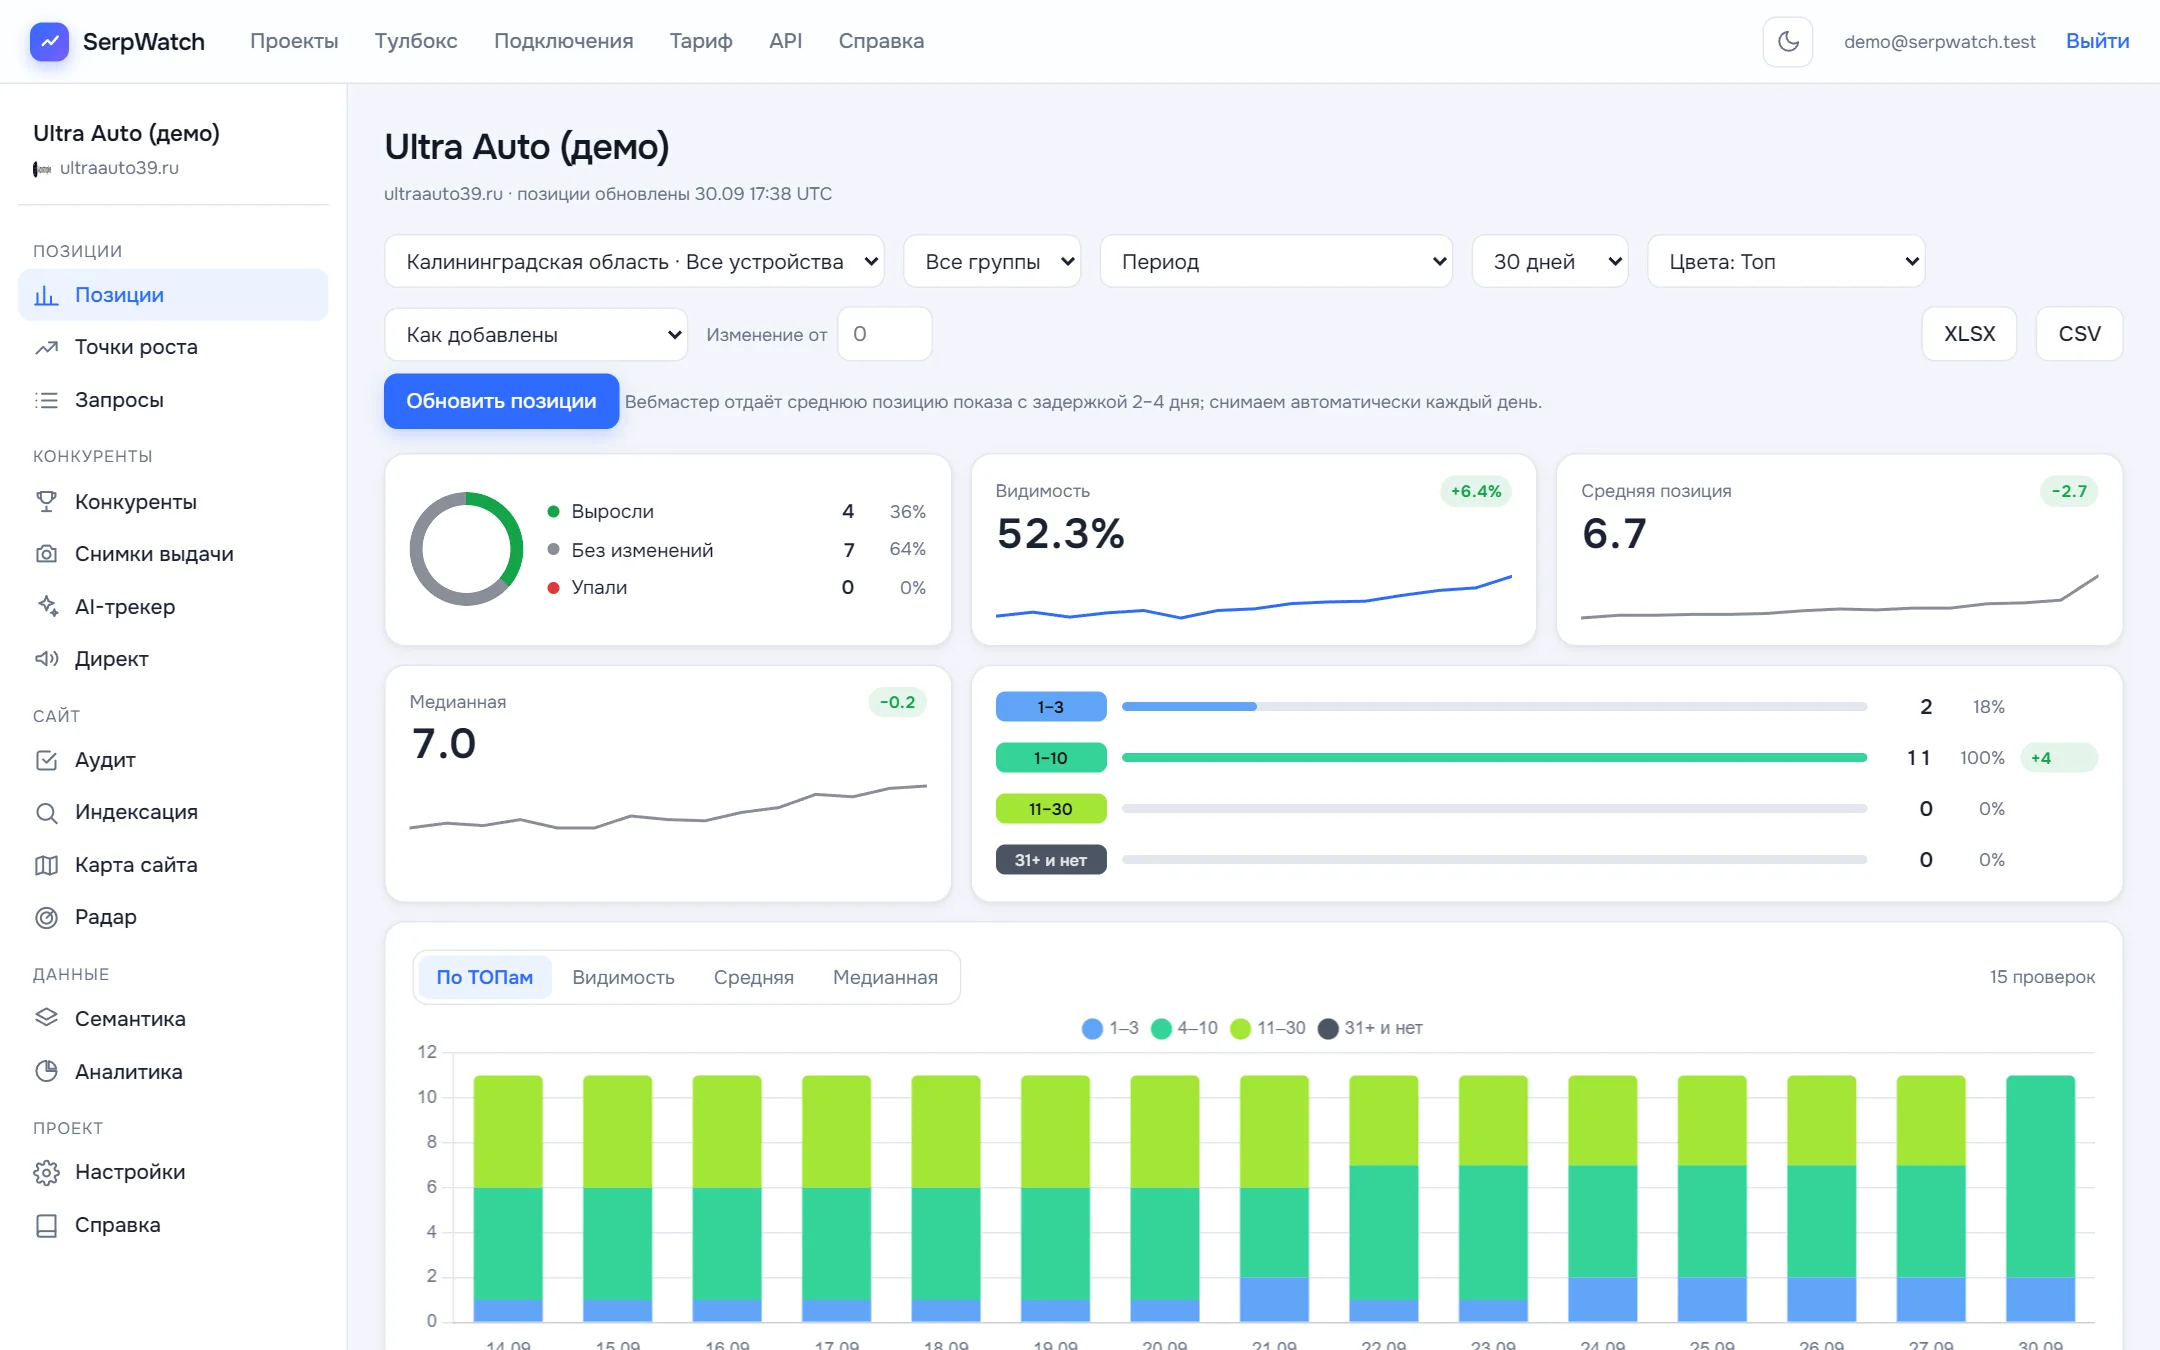Viewport: 2160px width, 1350px height.
Task: Focus the Изменение от input field
Action: point(884,334)
